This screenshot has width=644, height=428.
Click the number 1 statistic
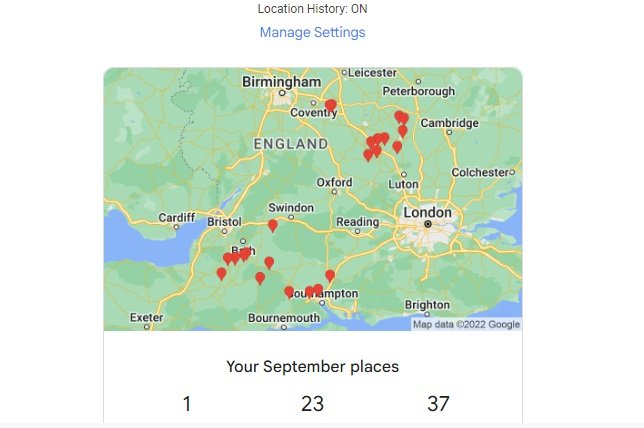pos(187,403)
